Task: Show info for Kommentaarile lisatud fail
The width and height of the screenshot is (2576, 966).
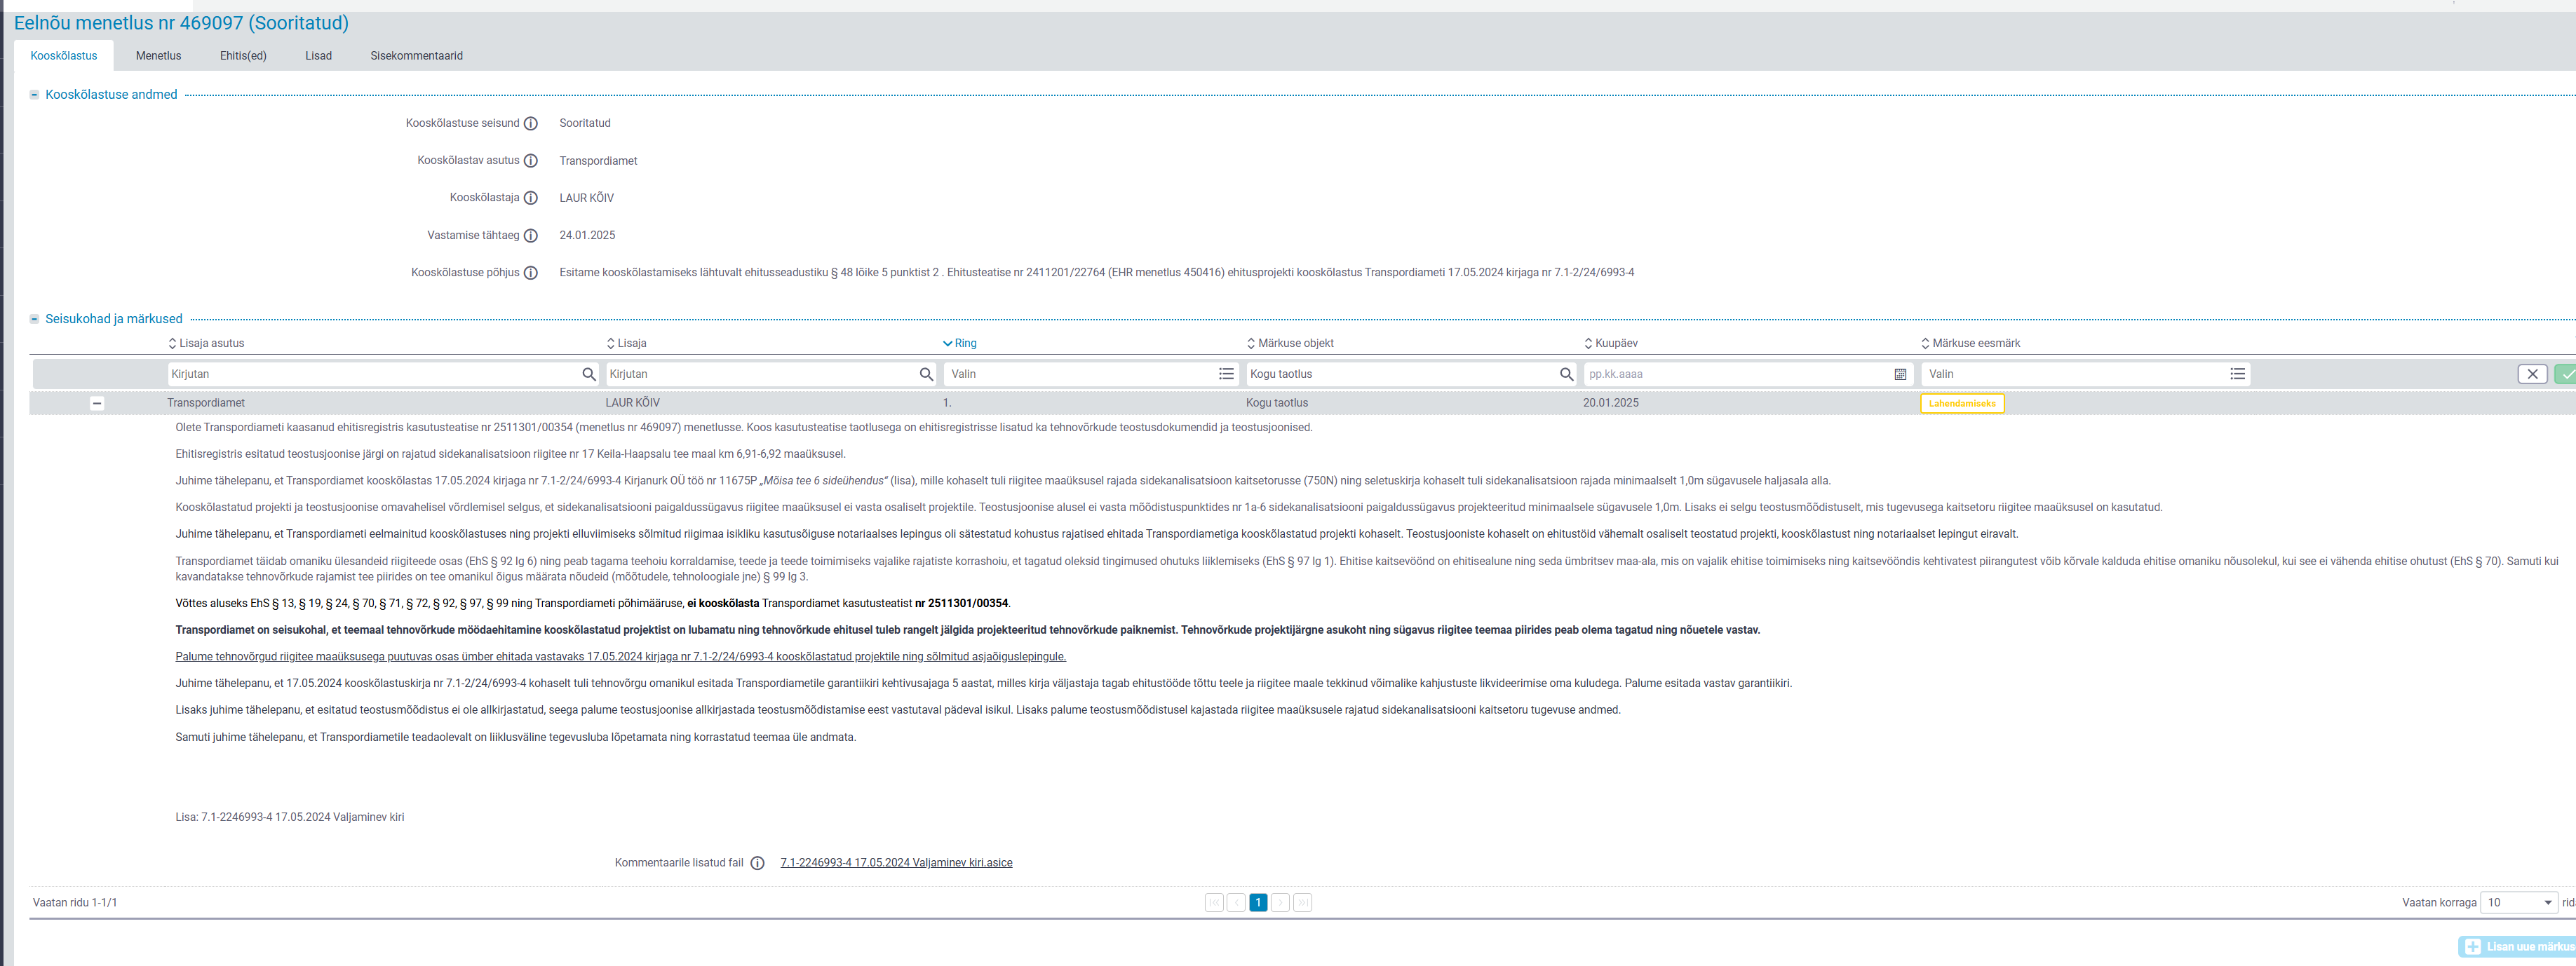Action: [758, 863]
